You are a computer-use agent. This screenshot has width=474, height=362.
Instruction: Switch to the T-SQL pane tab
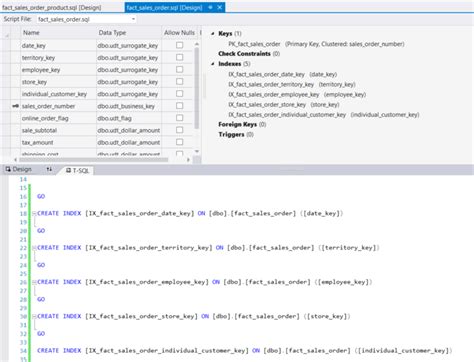(x=77, y=170)
